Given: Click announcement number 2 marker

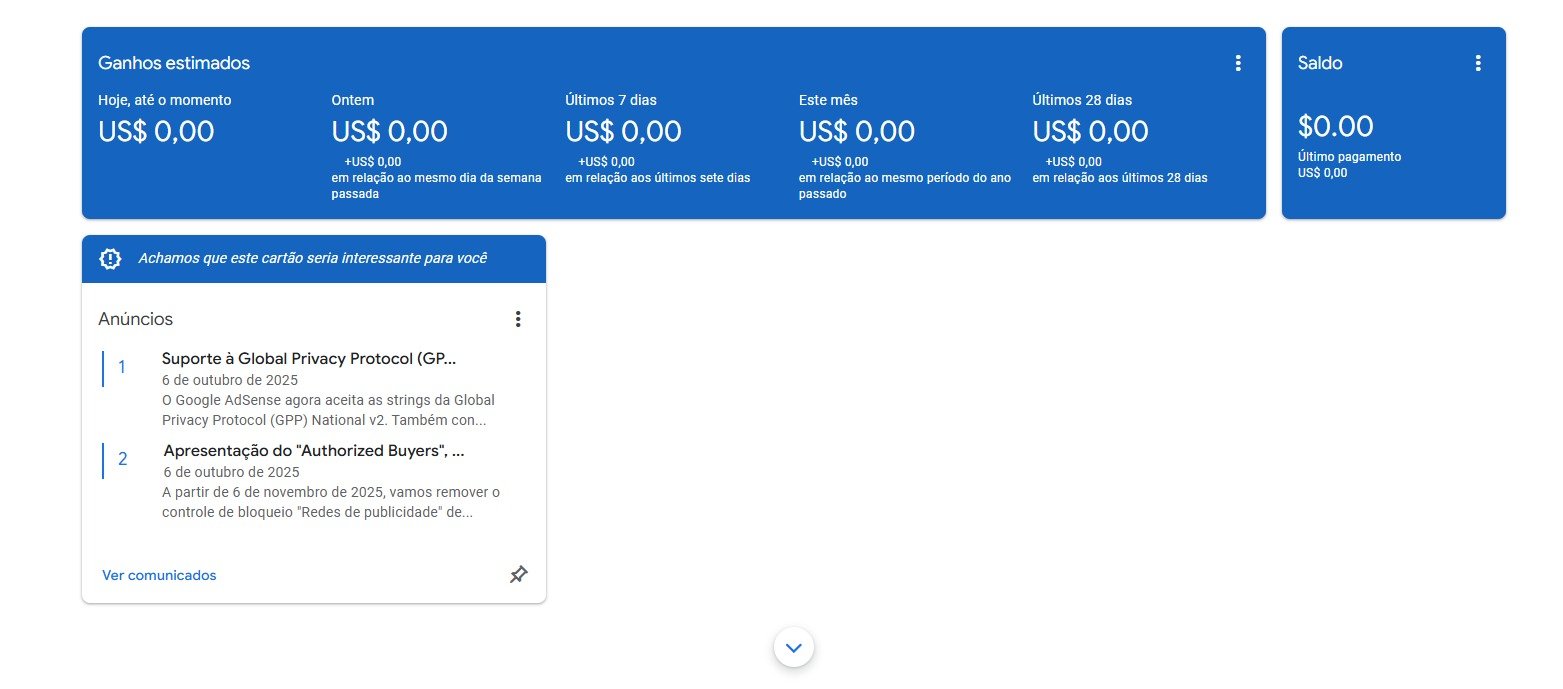Looking at the screenshot, I should pos(122,459).
